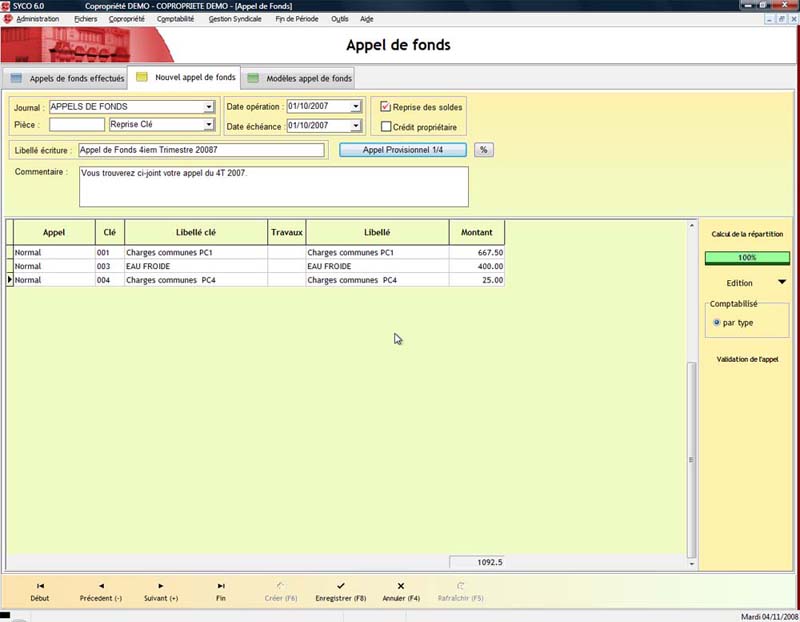The height and width of the screenshot is (622, 800).
Task: Click the Appel Provisionnel 1/4 button
Action: tap(403, 150)
